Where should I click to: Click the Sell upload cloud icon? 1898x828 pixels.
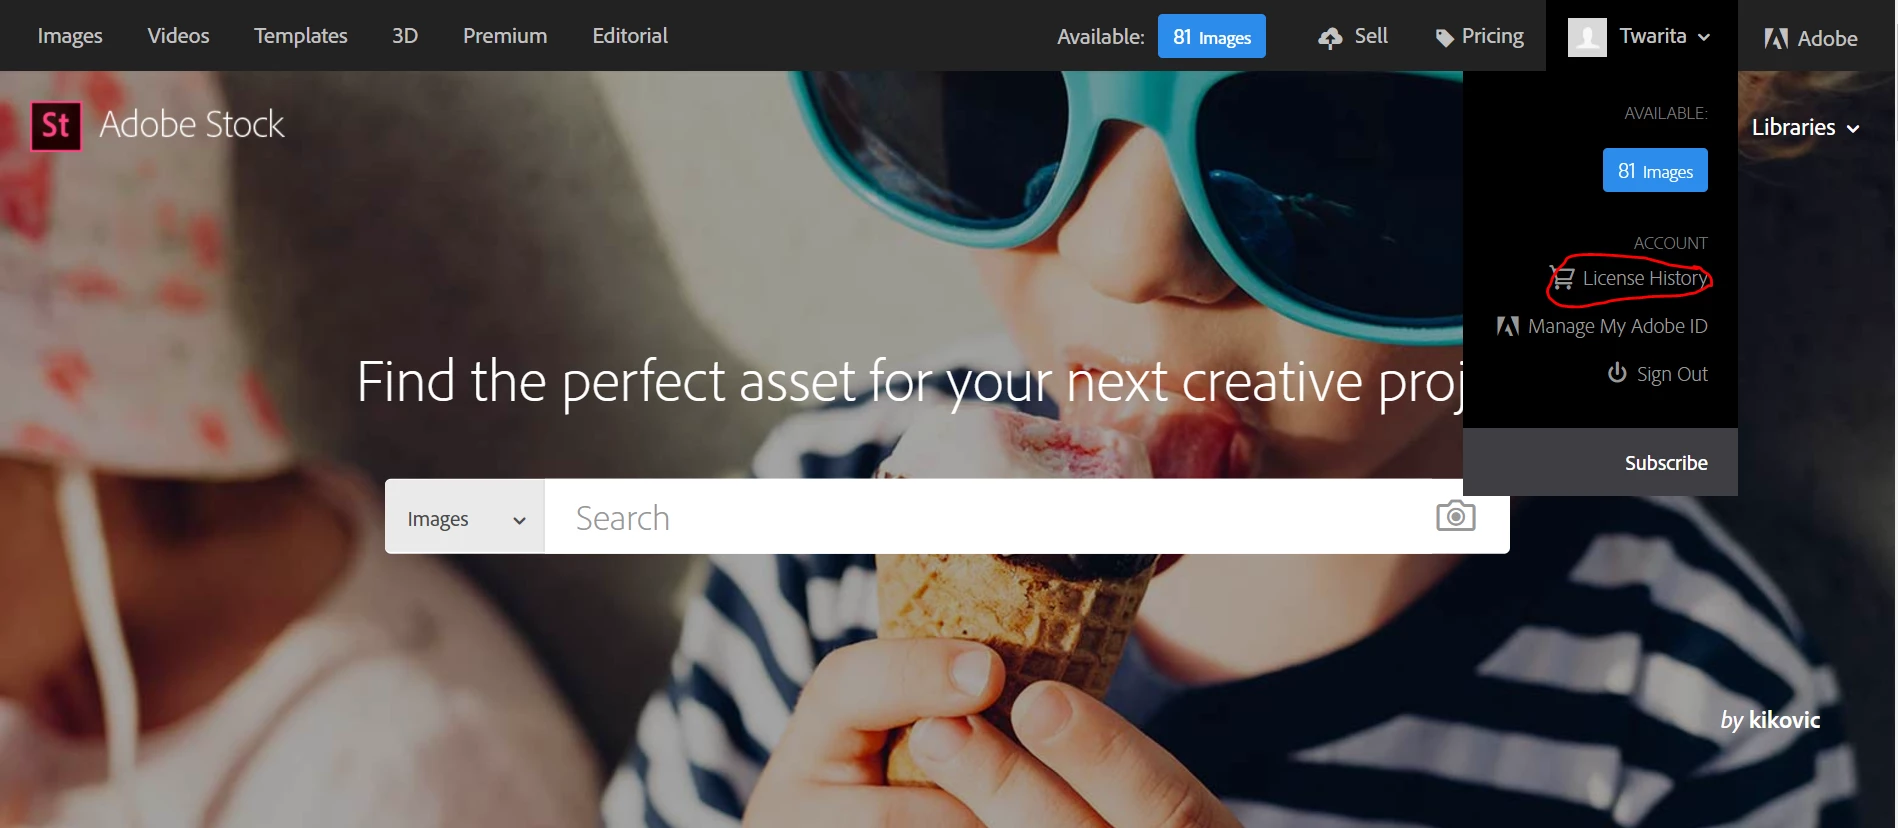(x=1330, y=38)
